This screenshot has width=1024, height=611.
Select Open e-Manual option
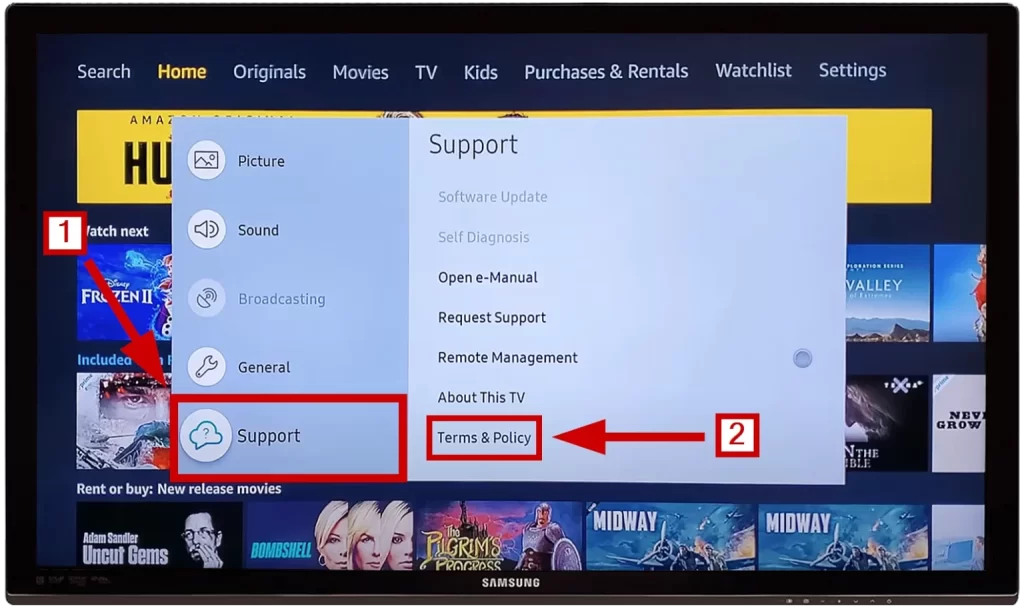[487, 277]
